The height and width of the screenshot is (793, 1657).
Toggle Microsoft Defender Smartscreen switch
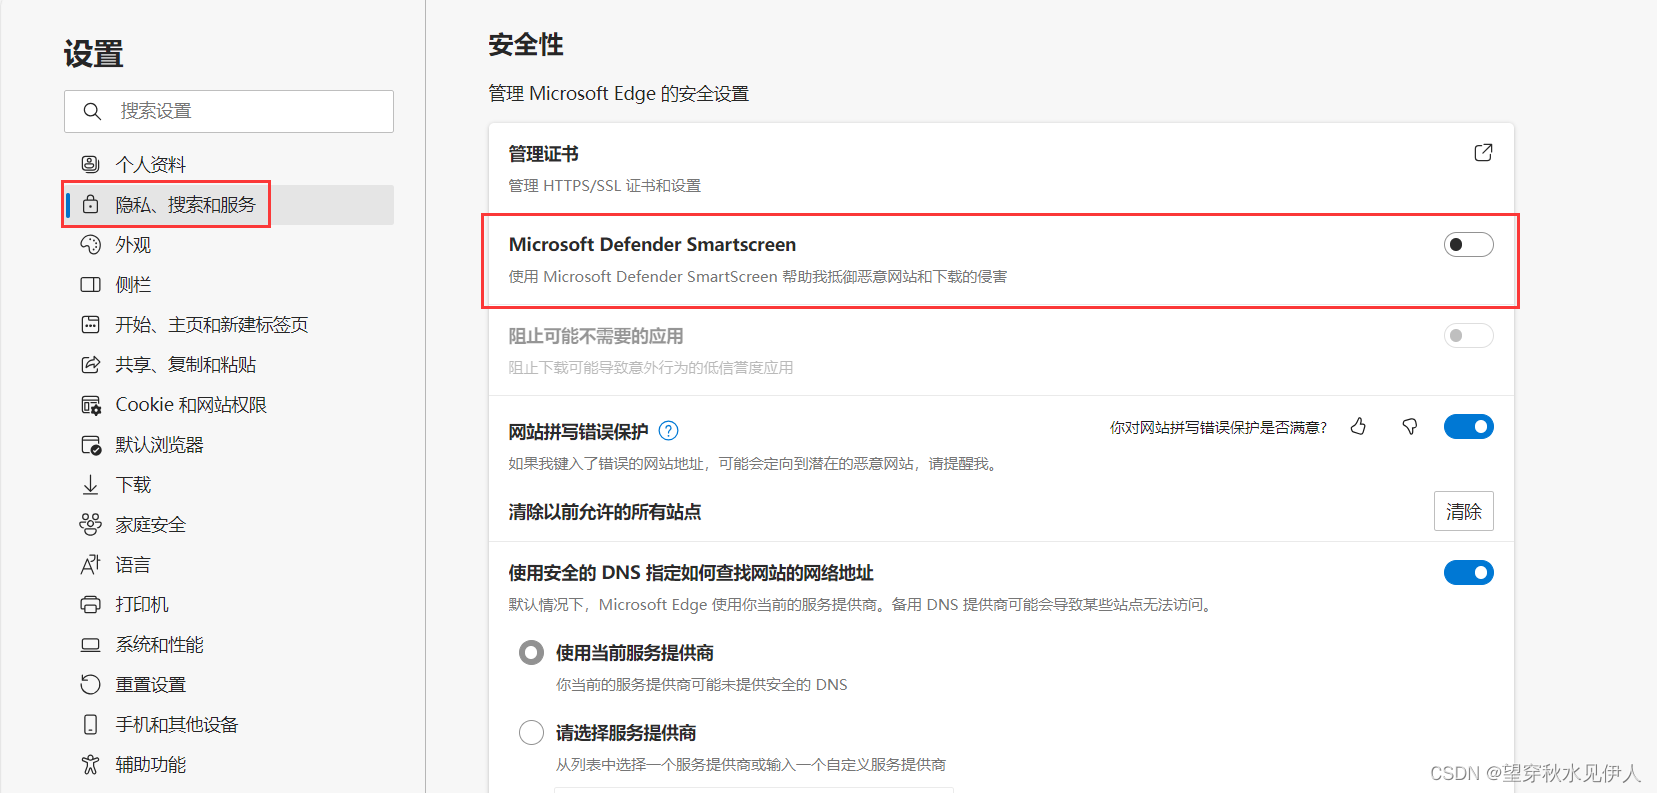pos(1468,245)
